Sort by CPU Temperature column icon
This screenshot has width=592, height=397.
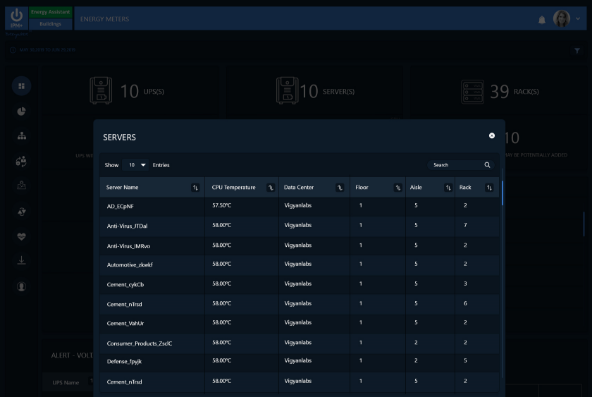(270, 188)
